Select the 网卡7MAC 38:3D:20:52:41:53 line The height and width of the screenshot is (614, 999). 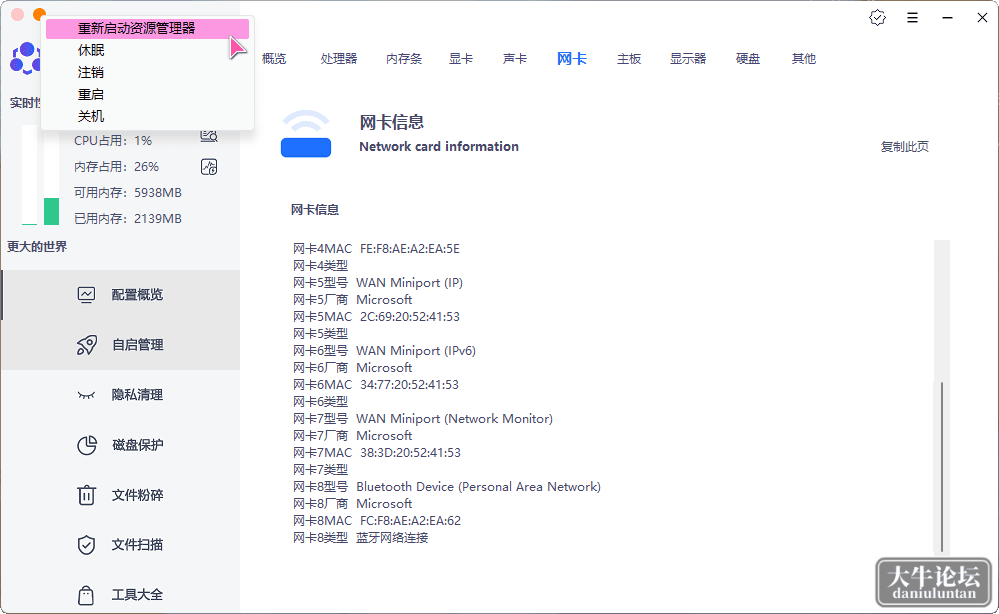coord(377,453)
